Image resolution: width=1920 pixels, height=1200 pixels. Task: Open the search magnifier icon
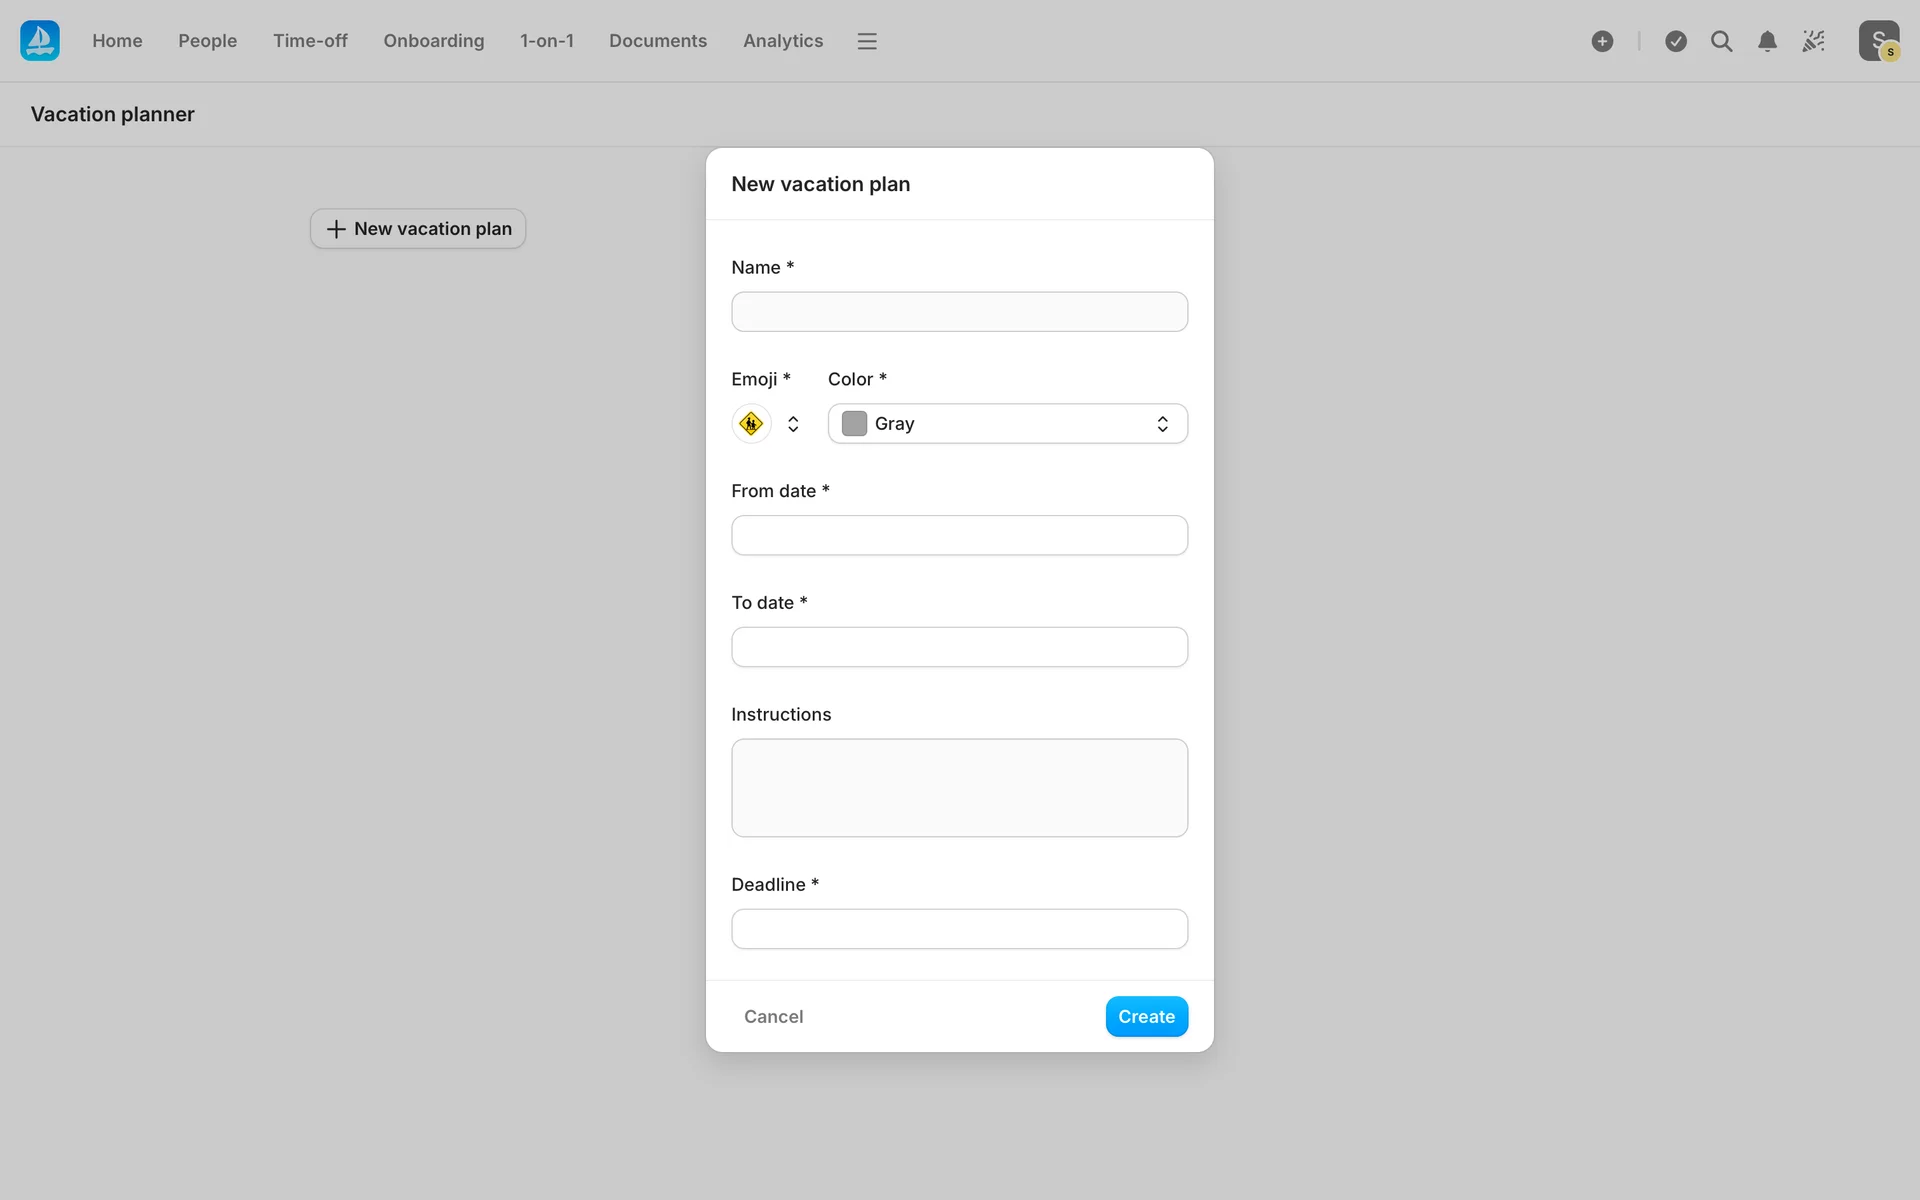click(x=1721, y=41)
